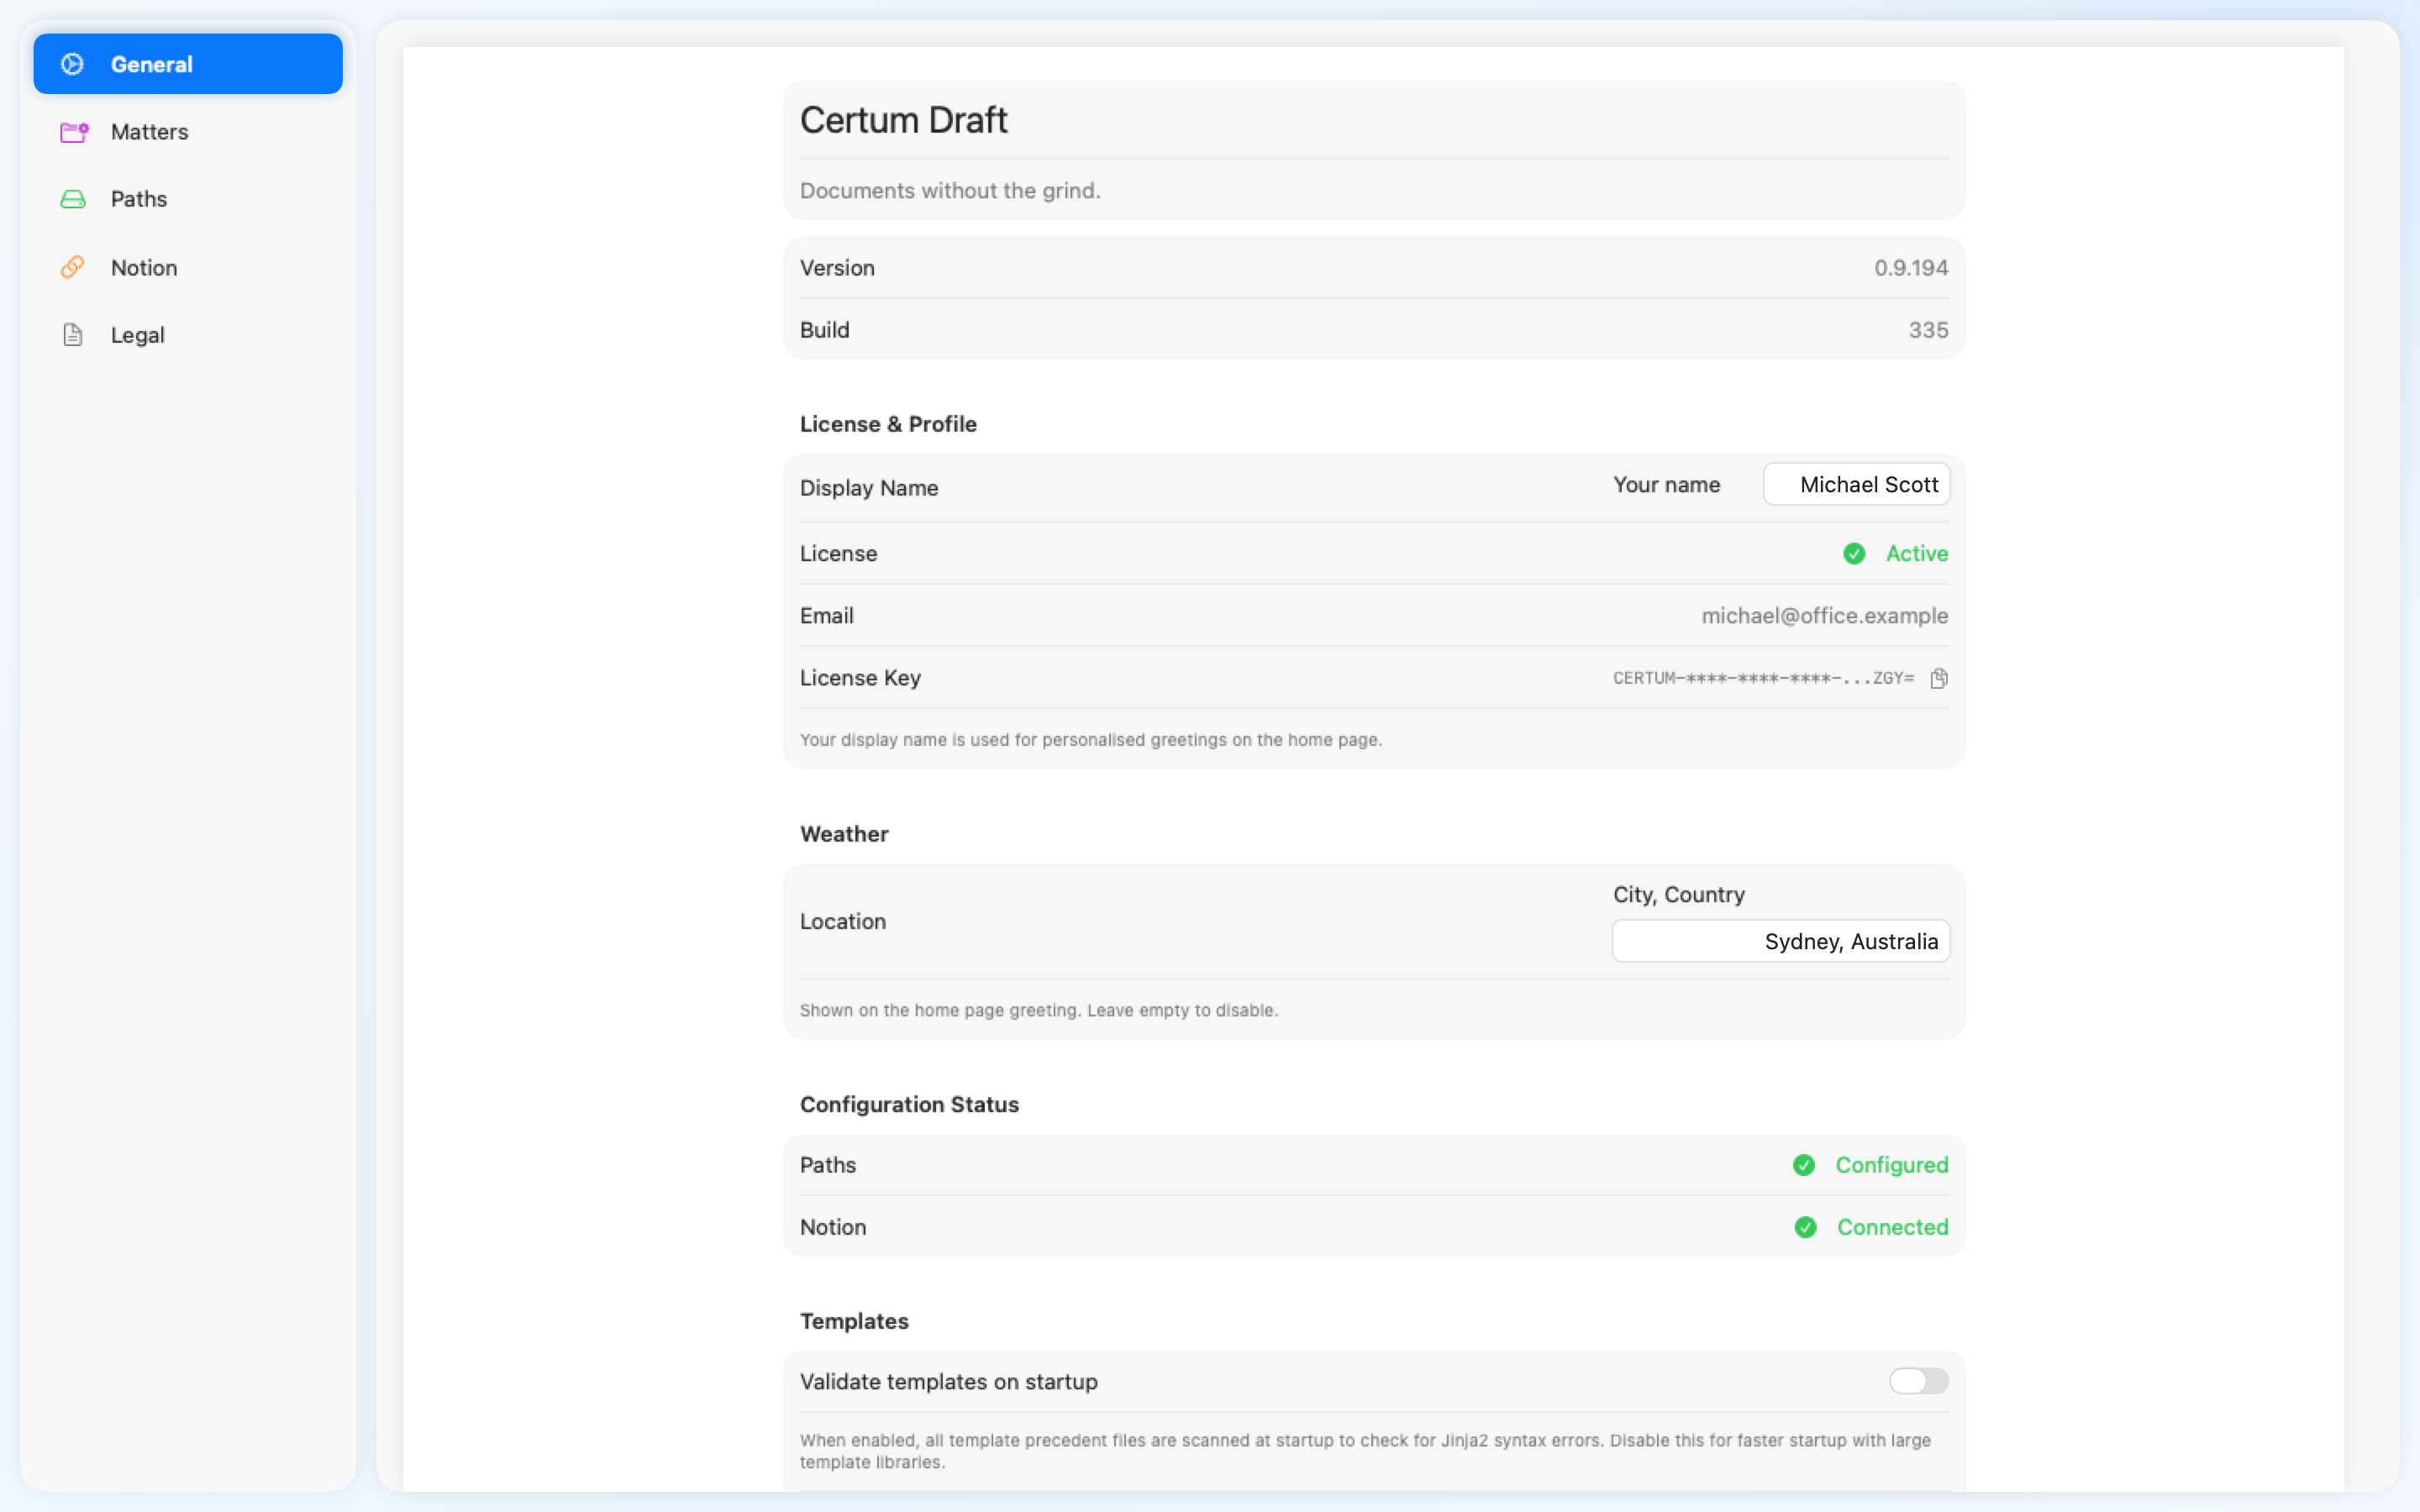Click the version number 0.9.194
This screenshot has height=1512, width=2420.
click(x=1911, y=268)
